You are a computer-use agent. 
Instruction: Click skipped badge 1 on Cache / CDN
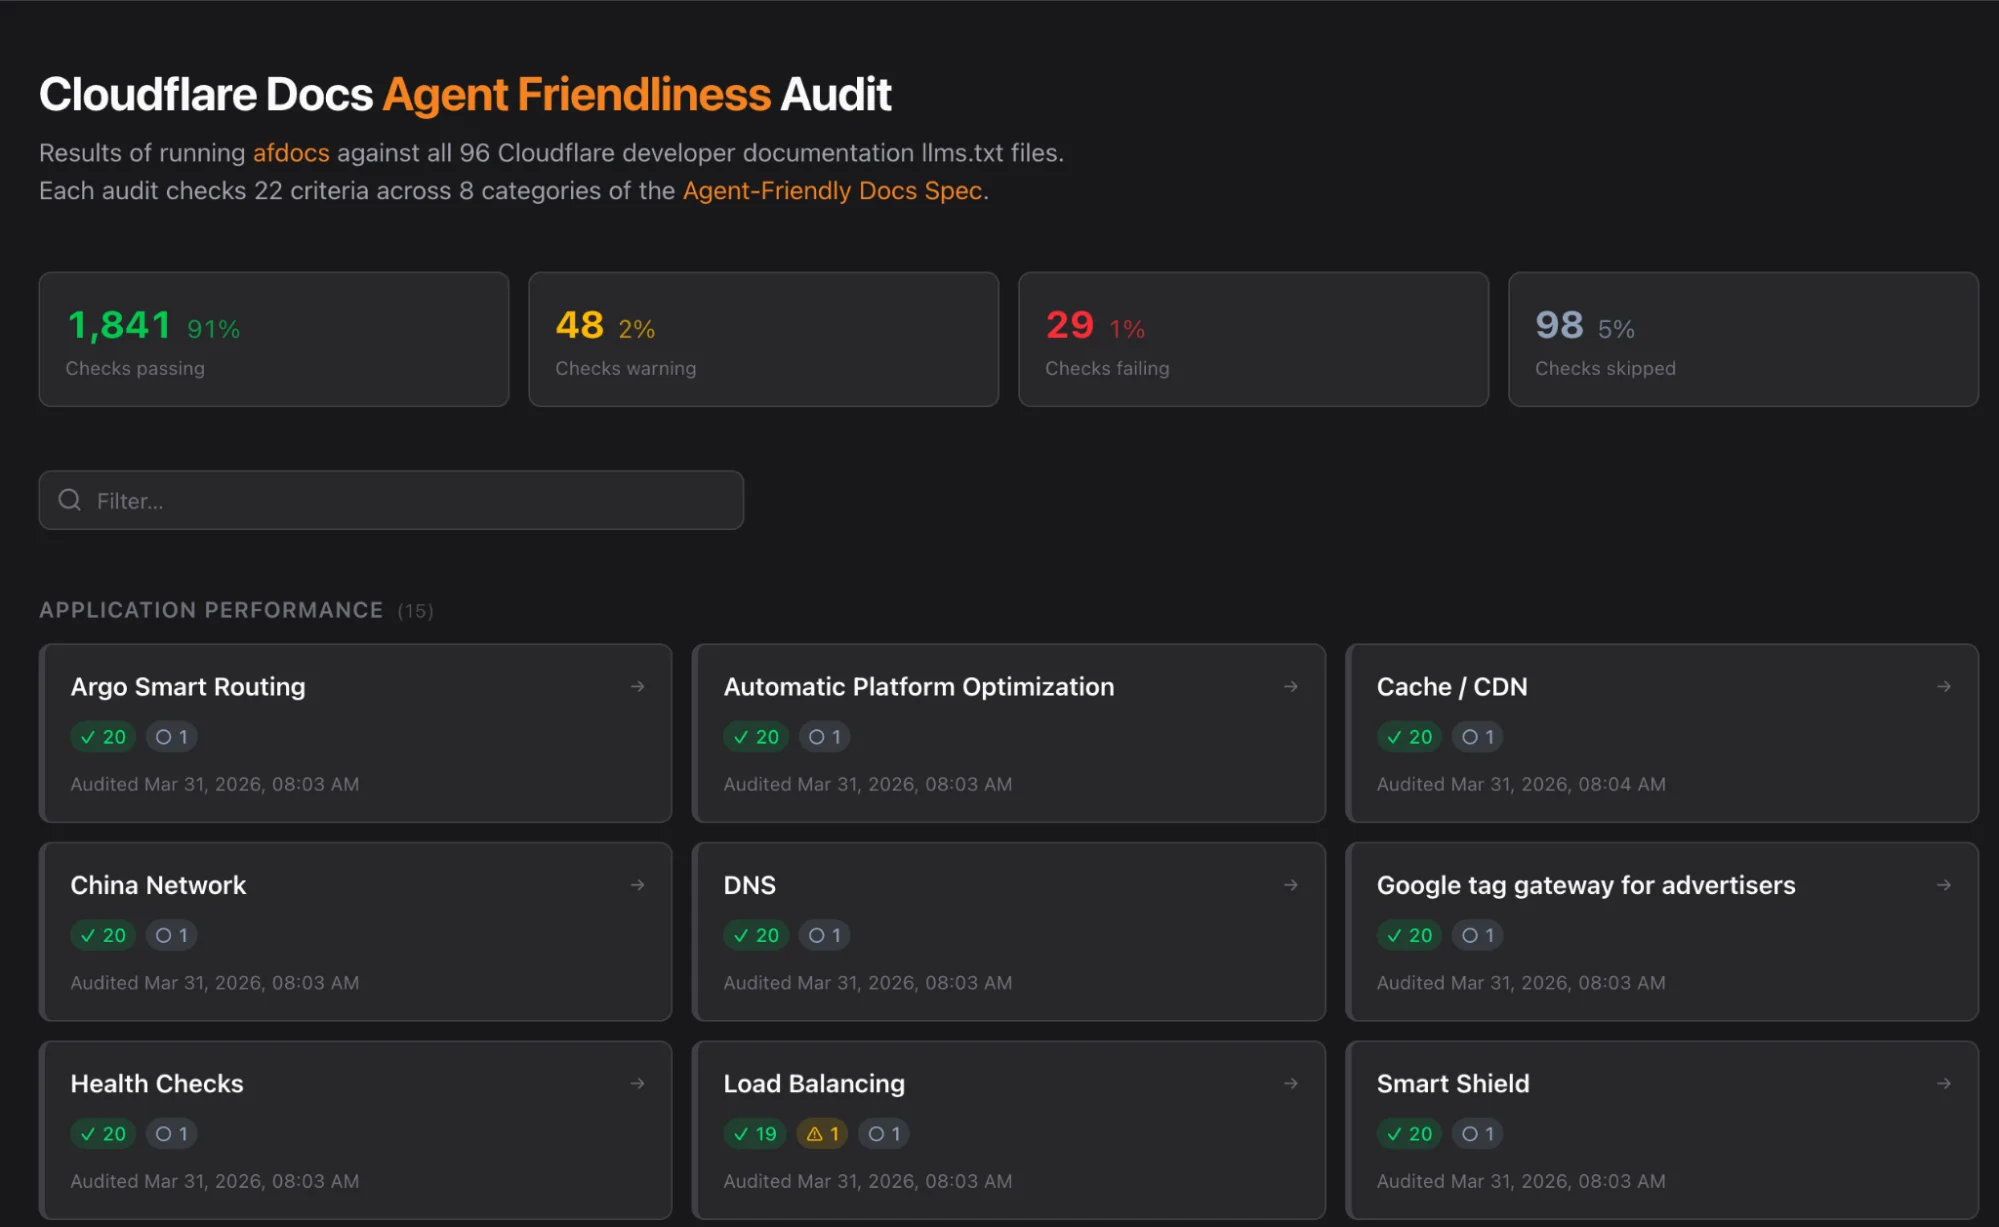pos(1478,737)
